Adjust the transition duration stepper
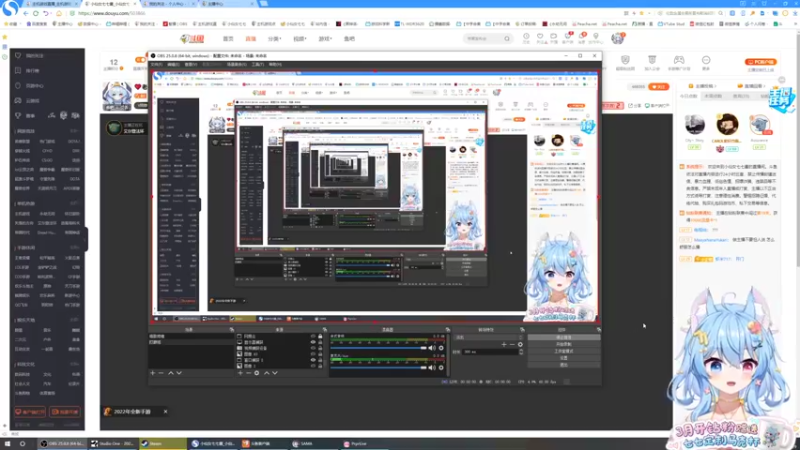The image size is (800, 450). 520,352
